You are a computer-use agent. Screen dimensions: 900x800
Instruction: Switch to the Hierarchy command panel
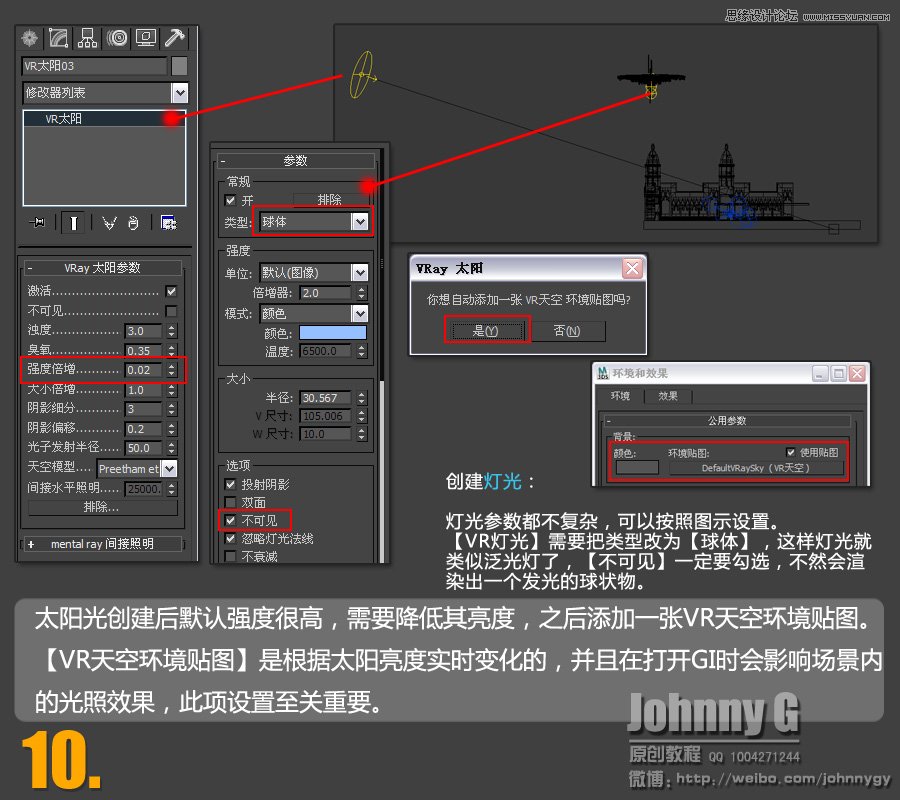[87, 37]
